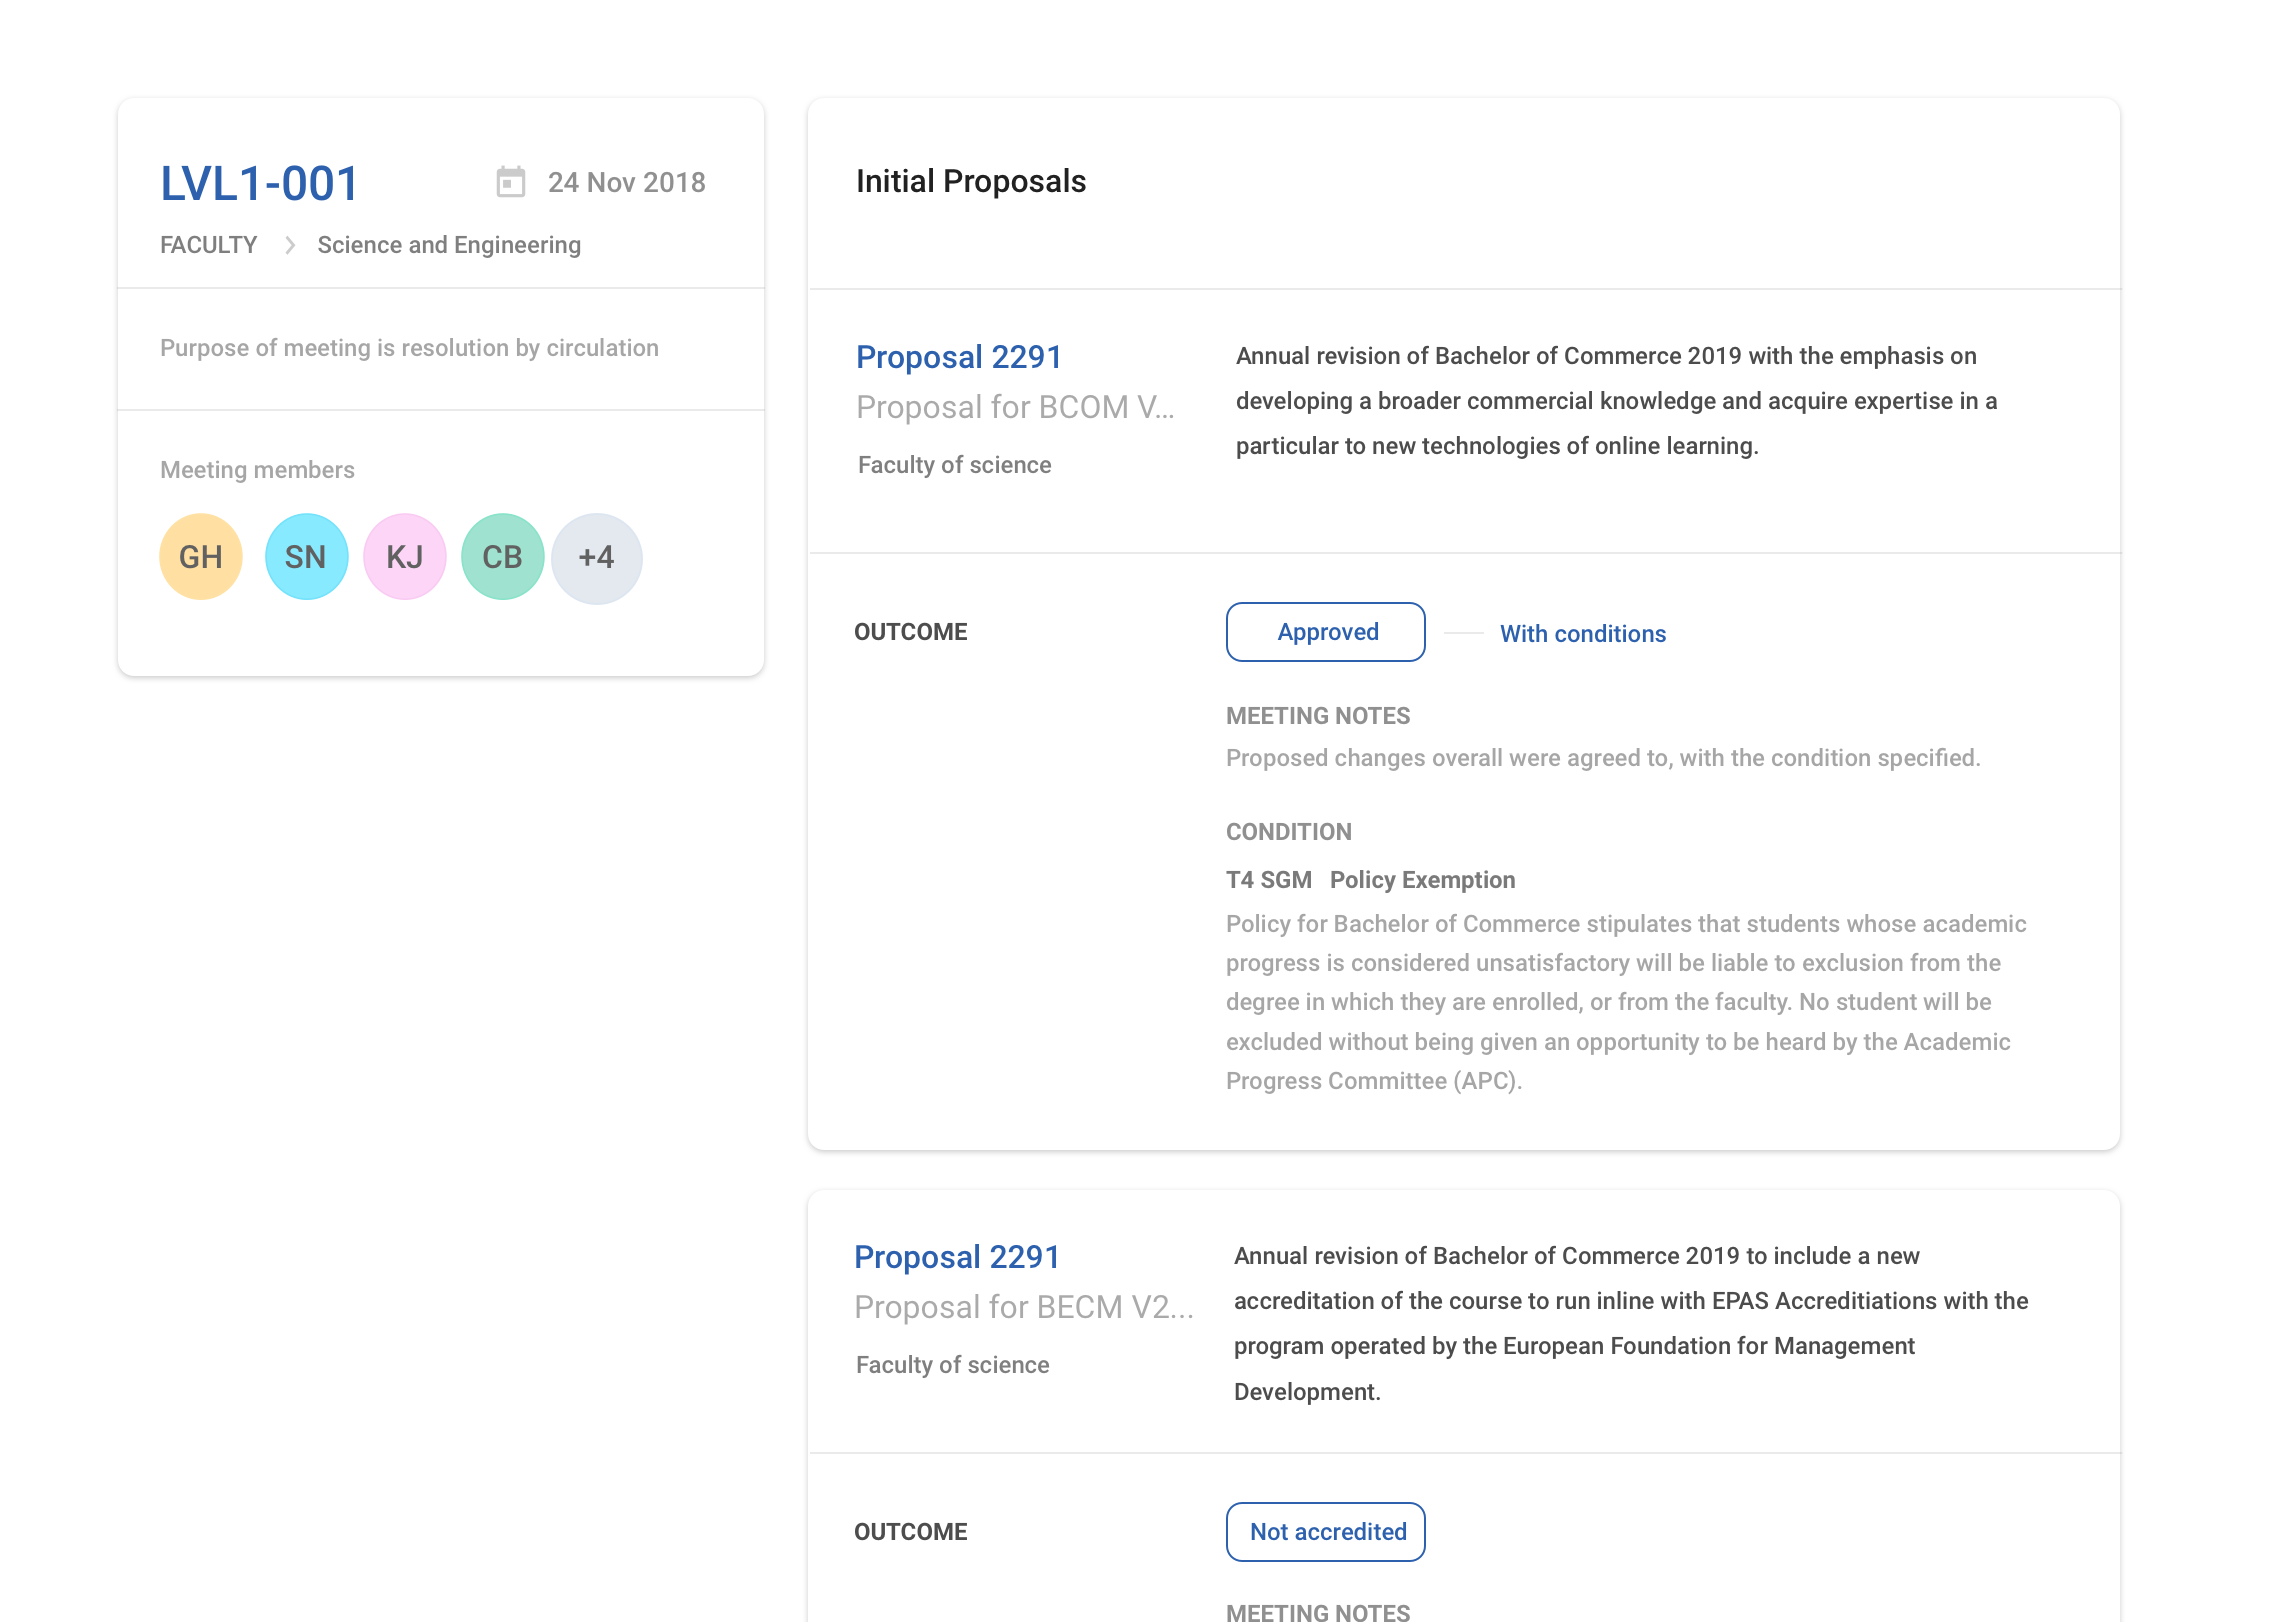Click the calendar icon beside the date
The image size is (2280, 1622).
pos(510,182)
